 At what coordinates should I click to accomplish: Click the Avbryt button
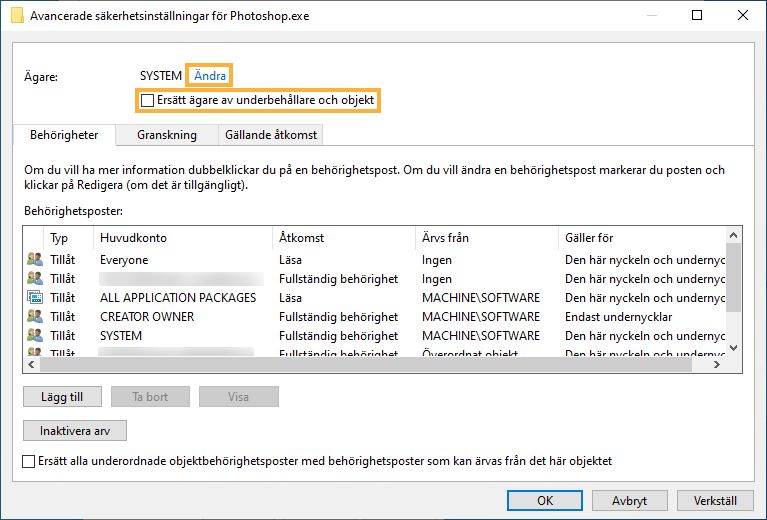click(630, 500)
